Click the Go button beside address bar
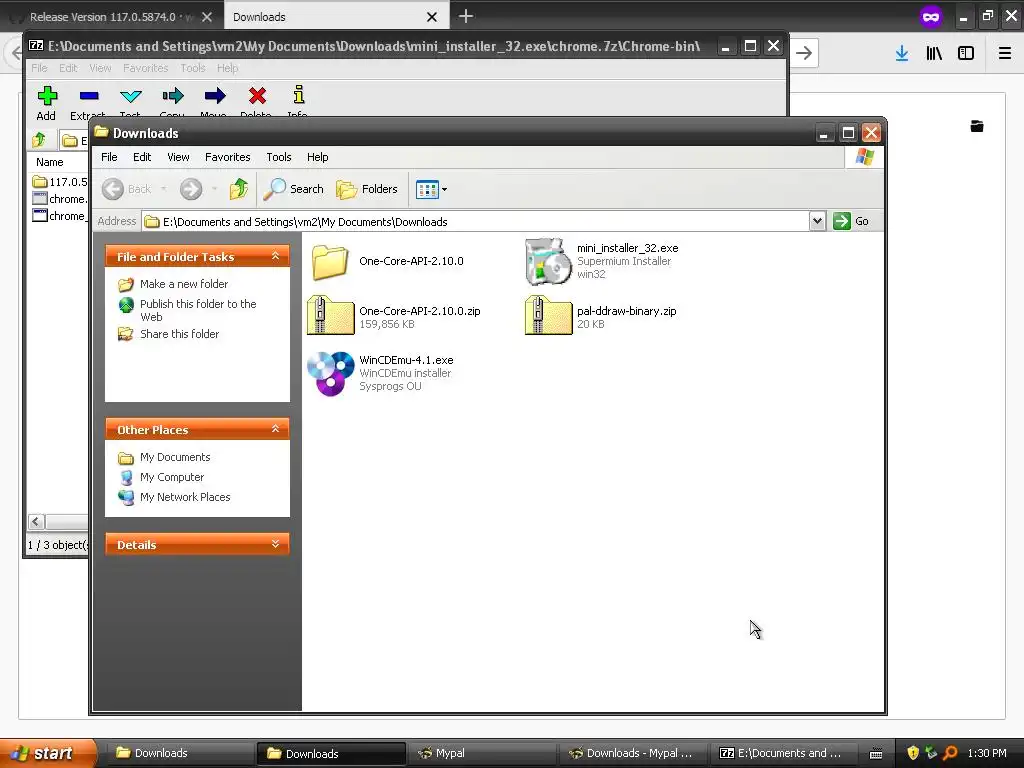The width and height of the screenshot is (1024, 768). (851, 221)
